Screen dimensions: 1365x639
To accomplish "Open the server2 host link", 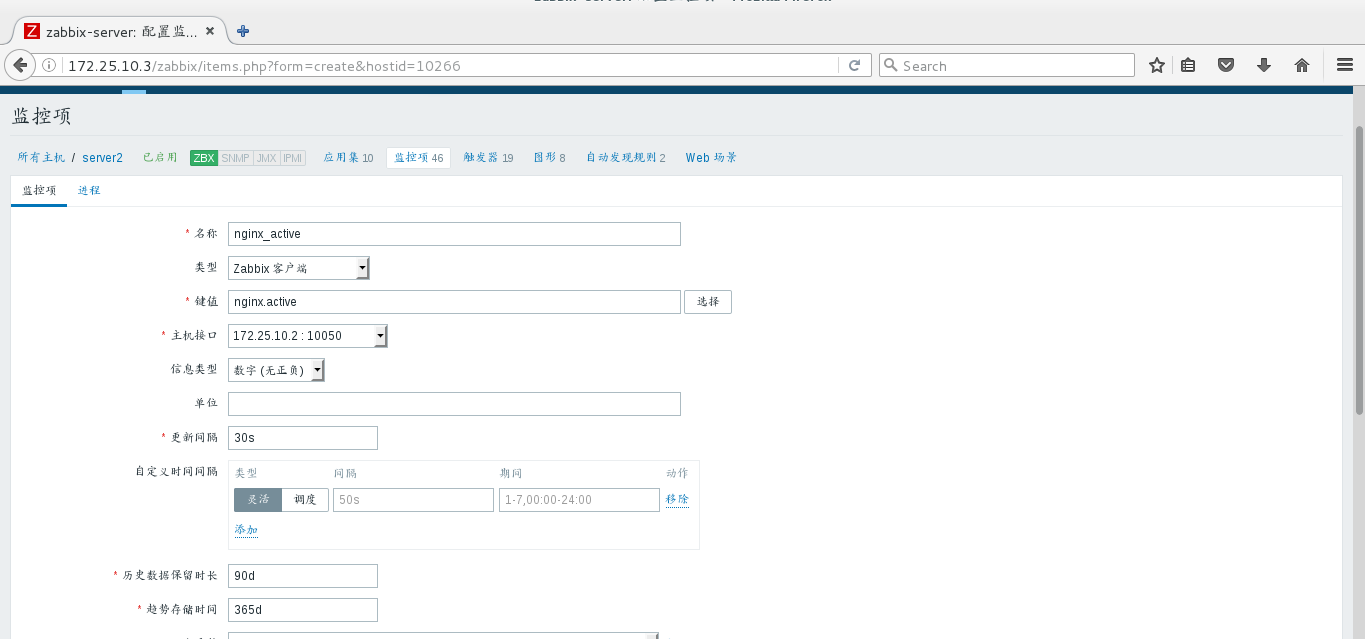I will (x=102, y=158).
